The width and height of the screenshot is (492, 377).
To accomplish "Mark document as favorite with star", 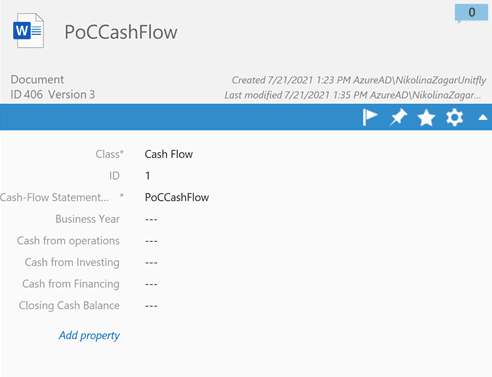I will coord(426,118).
